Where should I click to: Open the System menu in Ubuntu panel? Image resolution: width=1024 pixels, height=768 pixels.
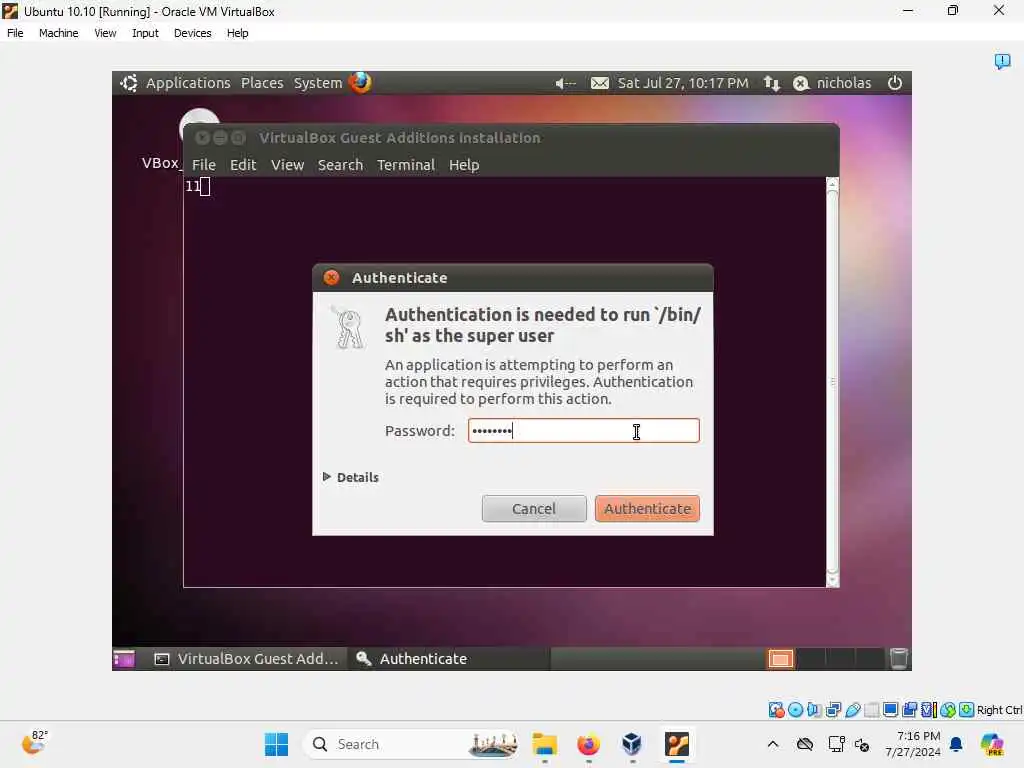coord(317,83)
